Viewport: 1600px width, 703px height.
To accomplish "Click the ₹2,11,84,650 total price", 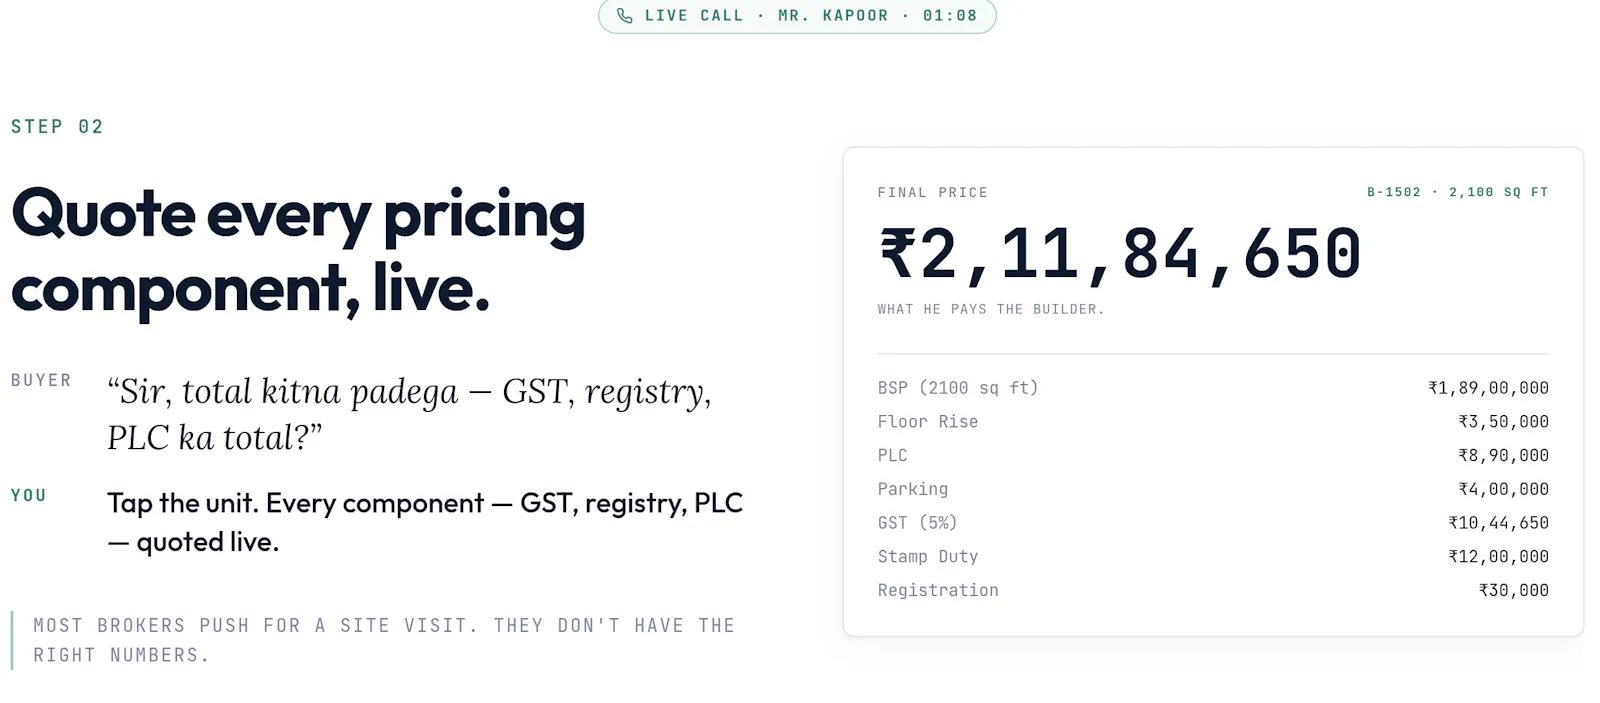I will 1120,254.
